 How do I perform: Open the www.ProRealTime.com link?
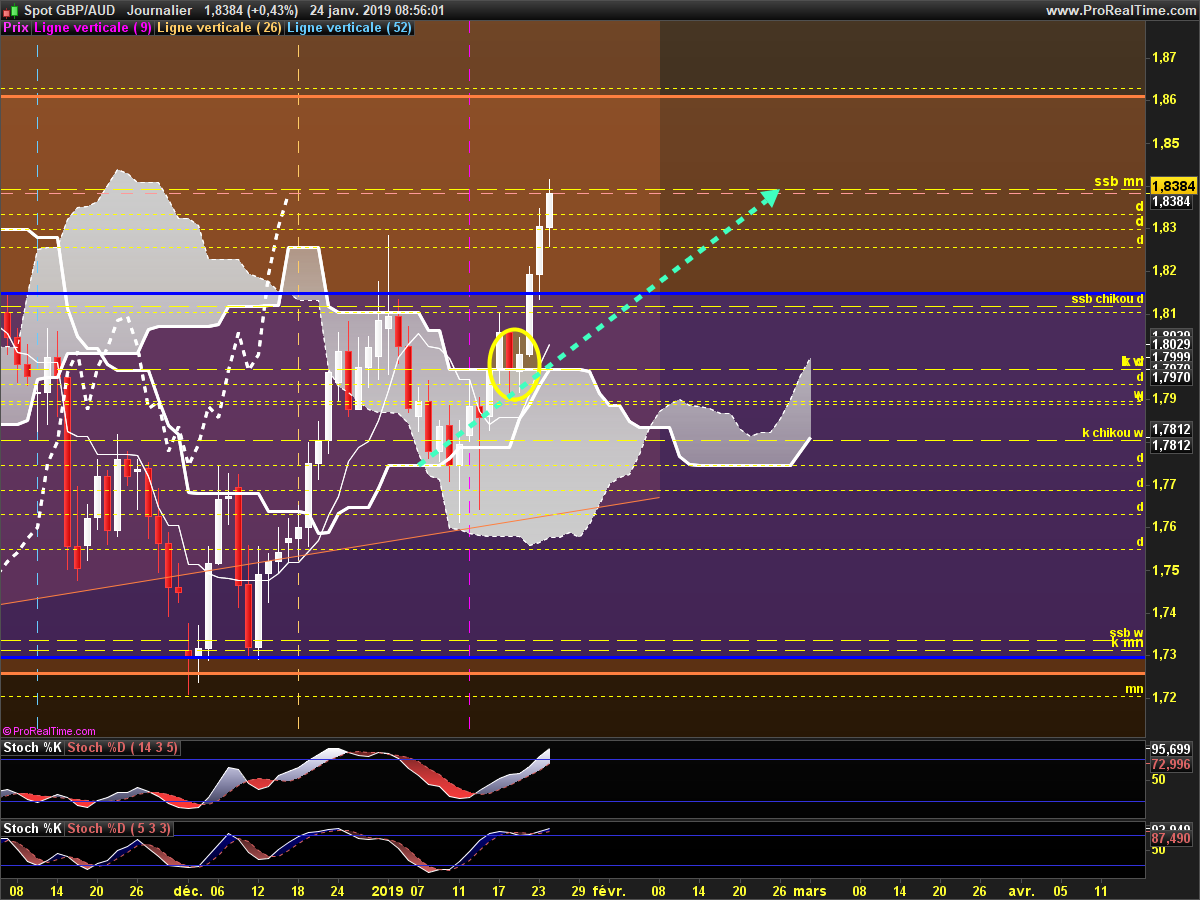[1120, 10]
